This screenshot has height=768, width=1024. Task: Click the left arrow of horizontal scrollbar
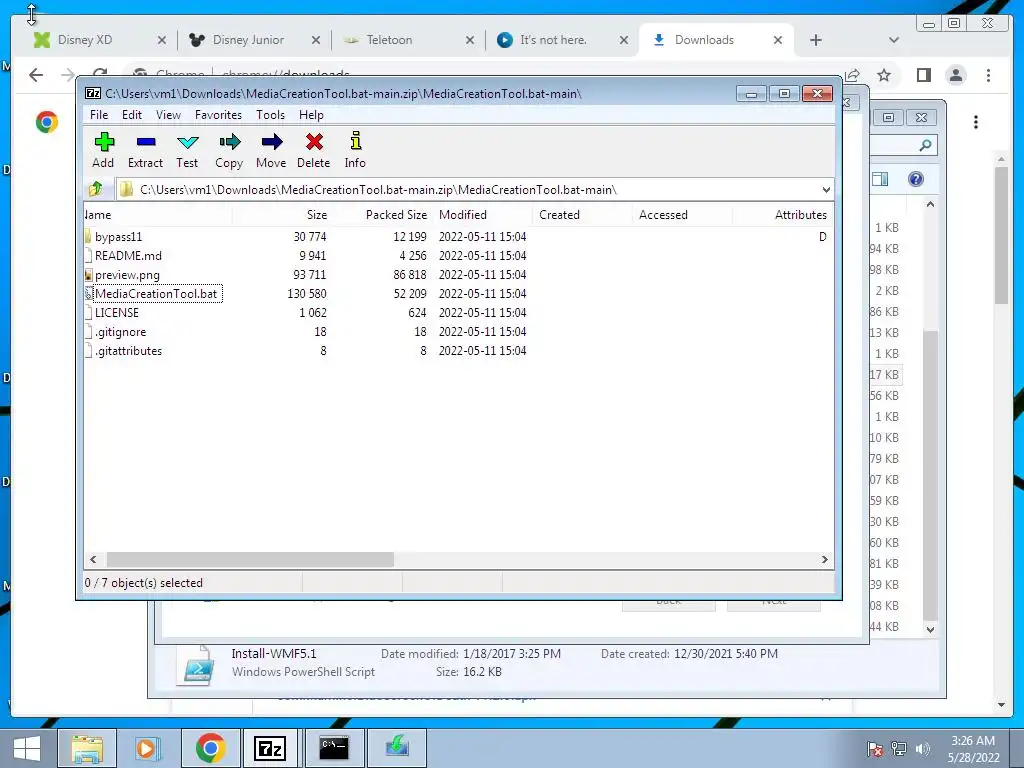coord(93,560)
